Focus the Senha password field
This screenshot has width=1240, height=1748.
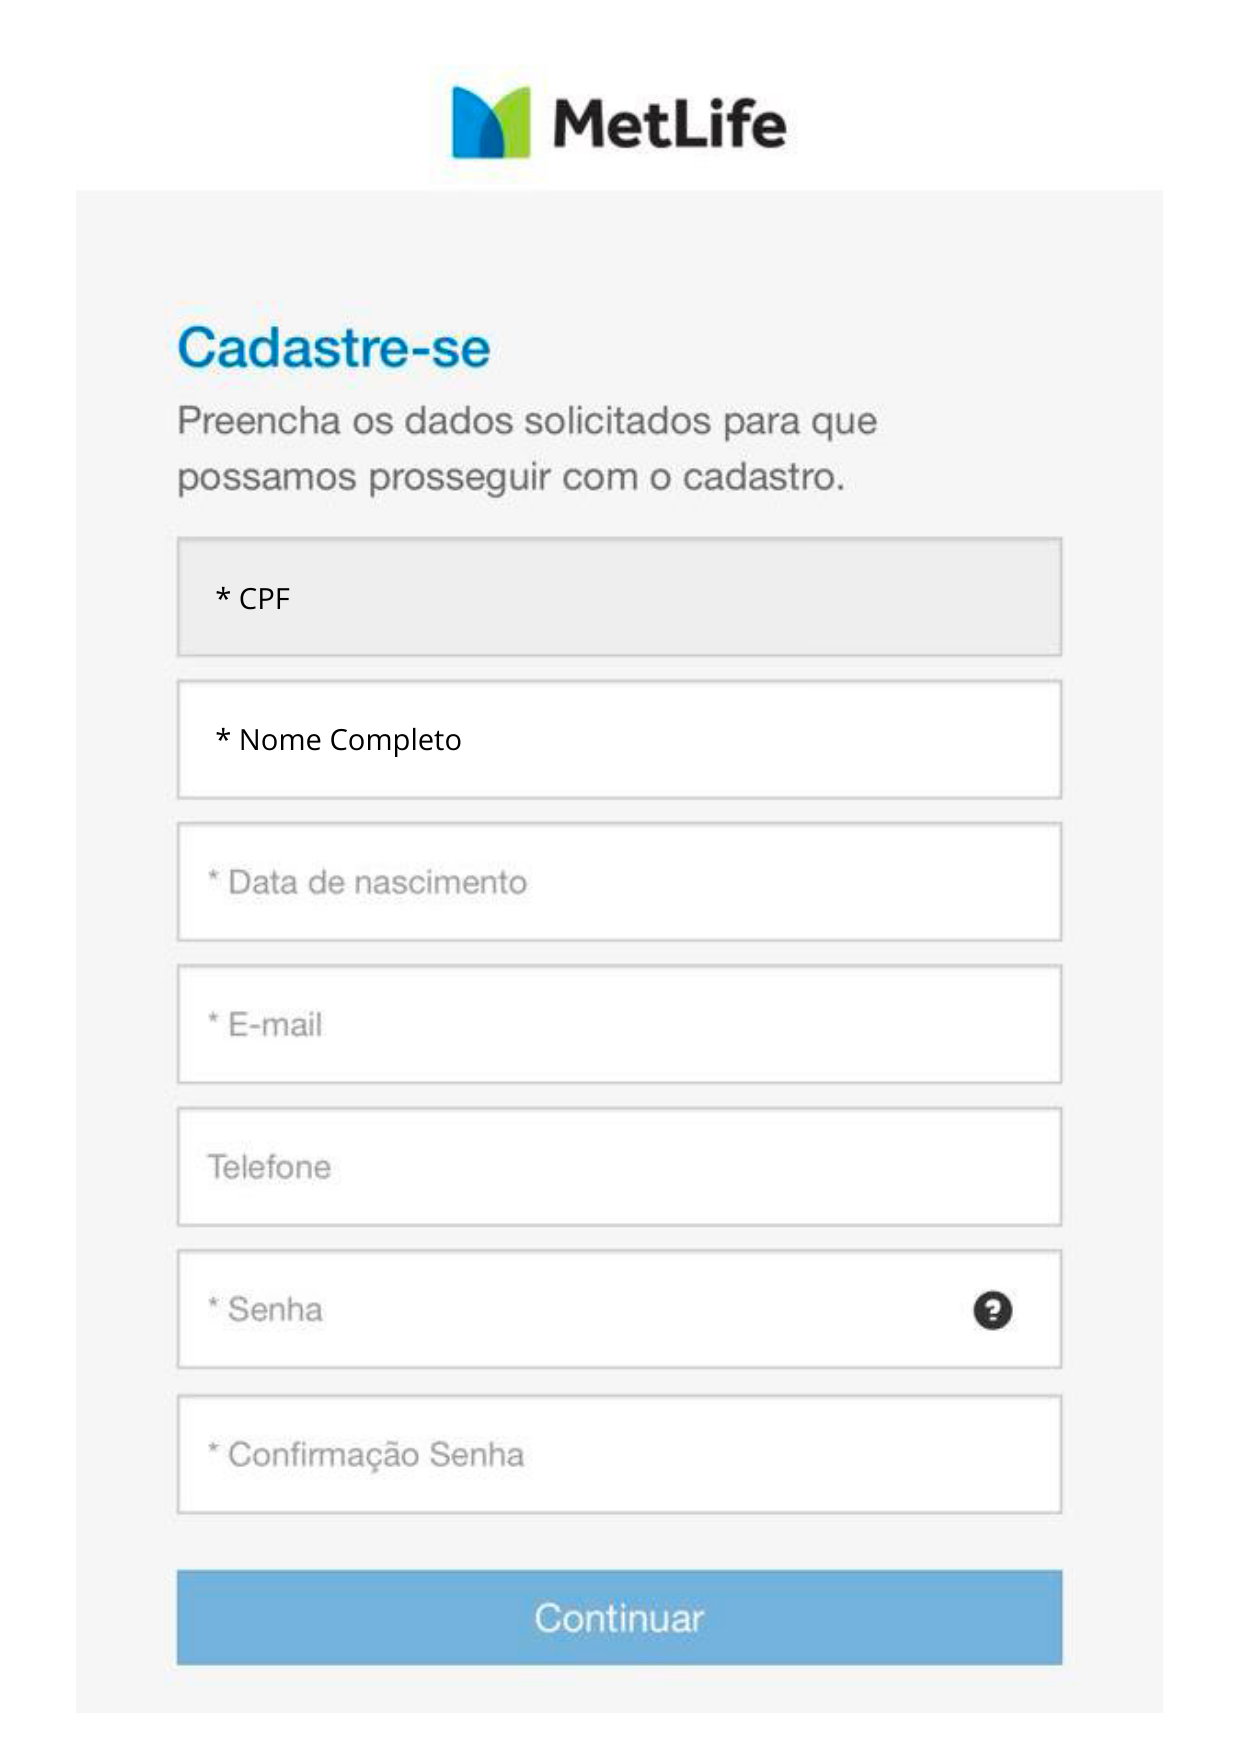pos(580,1310)
